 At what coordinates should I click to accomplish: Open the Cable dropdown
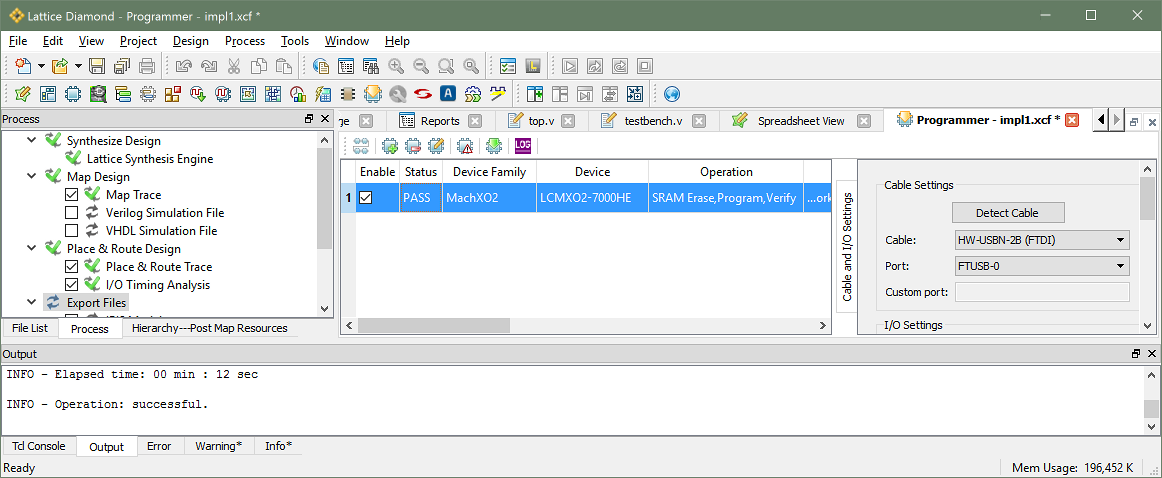tap(1042, 240)
